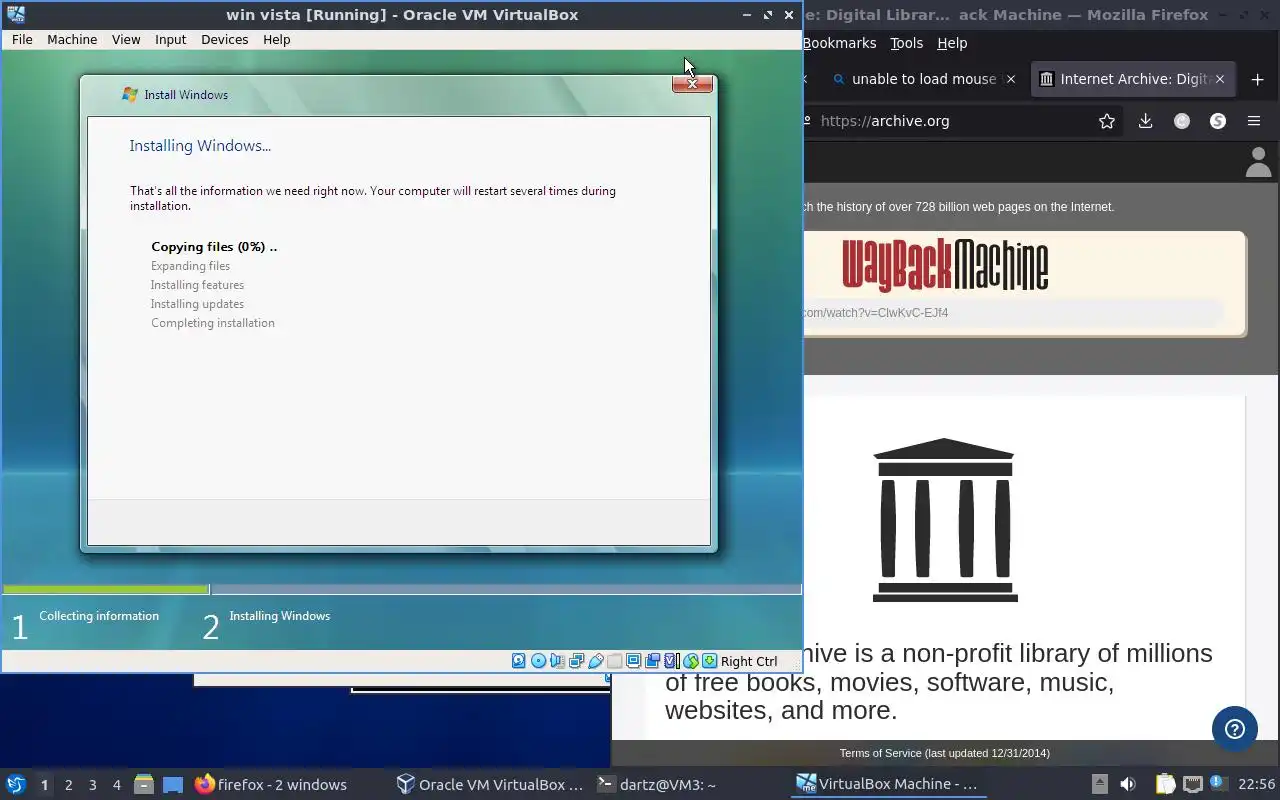Switch to workspace 4
The image size is (1280, 800).
pyautogui.click(x=116, y=785)
